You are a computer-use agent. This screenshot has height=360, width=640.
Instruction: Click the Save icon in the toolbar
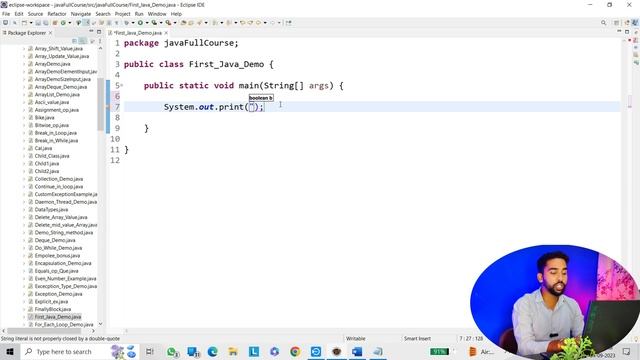(x=38, y=22)
